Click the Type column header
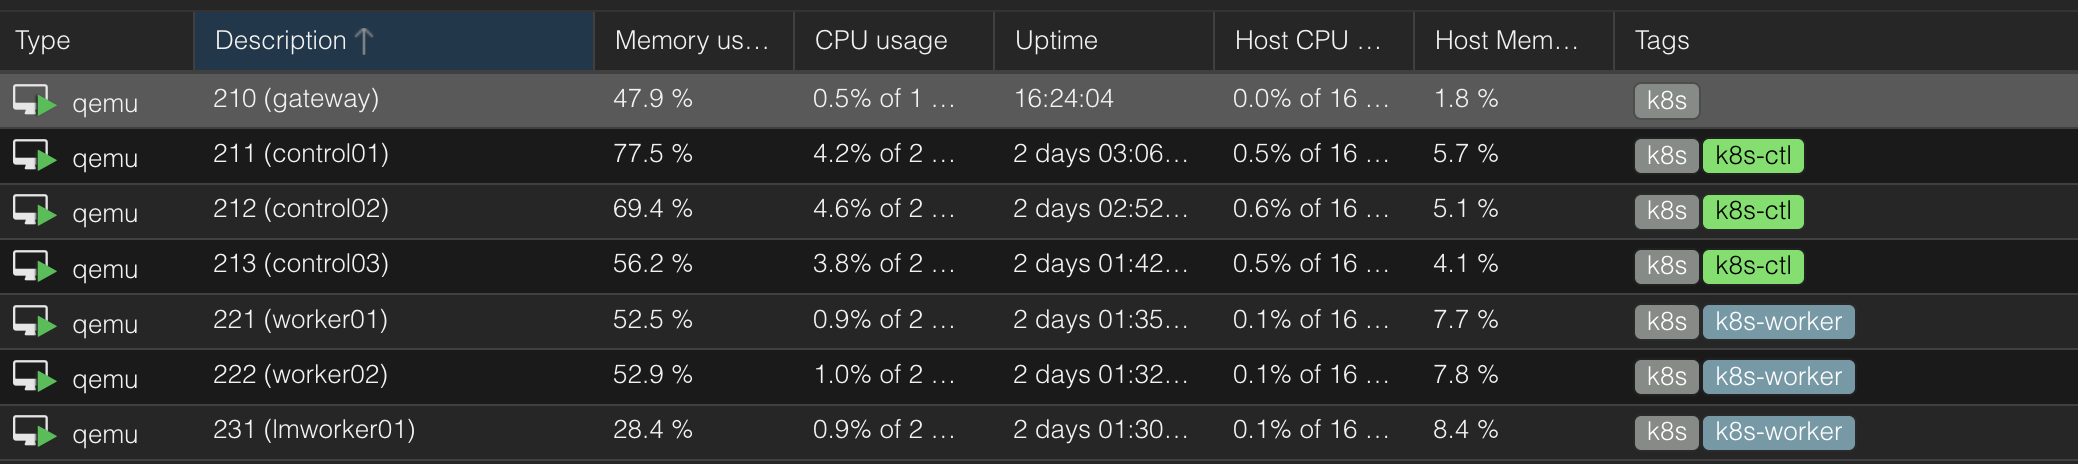This screenshot has height=464, width=2078. coord(96,40)
